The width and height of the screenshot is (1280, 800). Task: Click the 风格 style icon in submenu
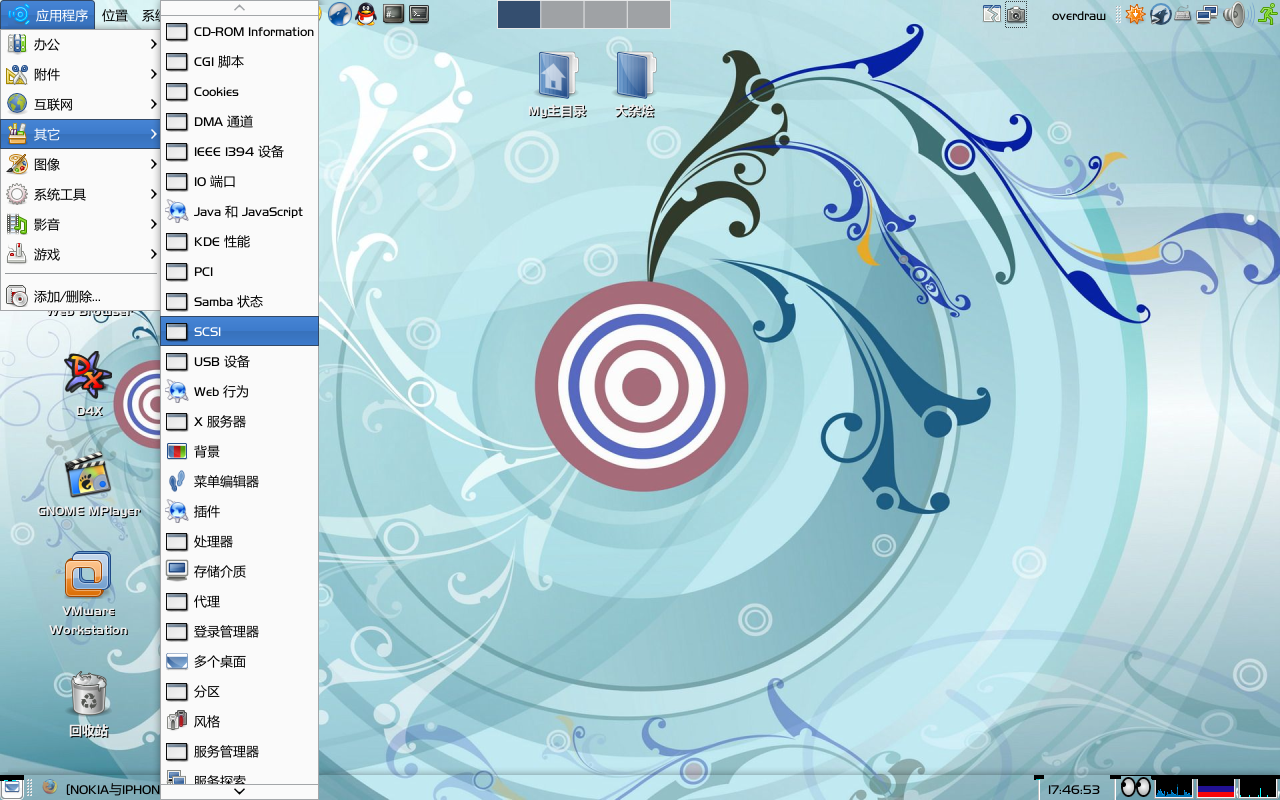pyautogui.click(x=177, y=721)
